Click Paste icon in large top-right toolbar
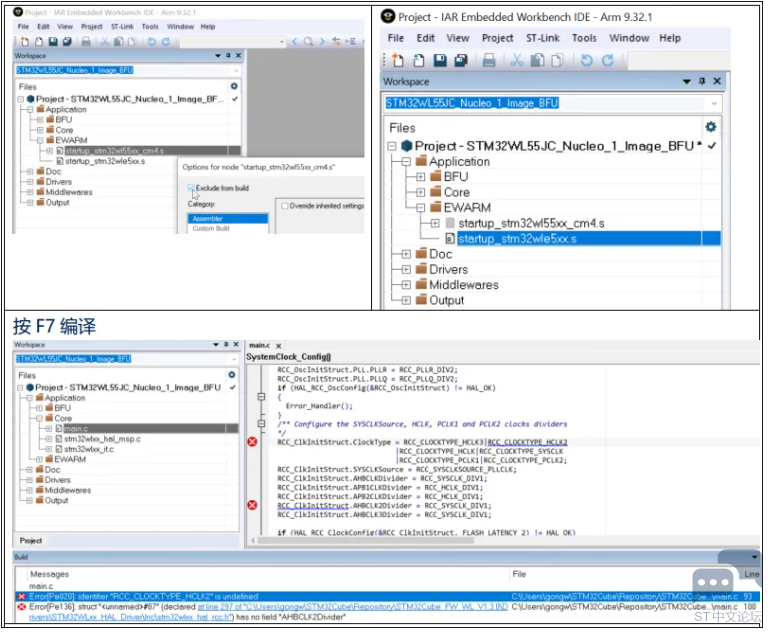The image size is (771, 632). 557,60
